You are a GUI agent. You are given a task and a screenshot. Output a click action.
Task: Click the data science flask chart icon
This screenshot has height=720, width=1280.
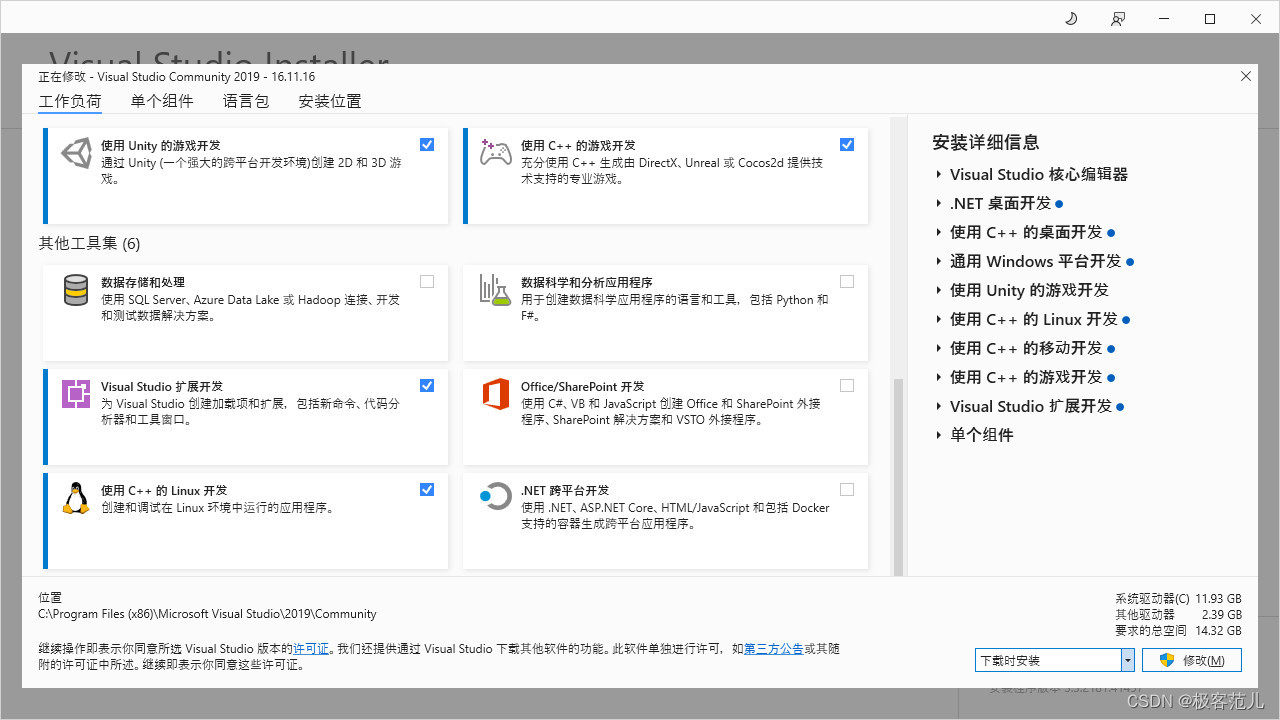(496, 290)
